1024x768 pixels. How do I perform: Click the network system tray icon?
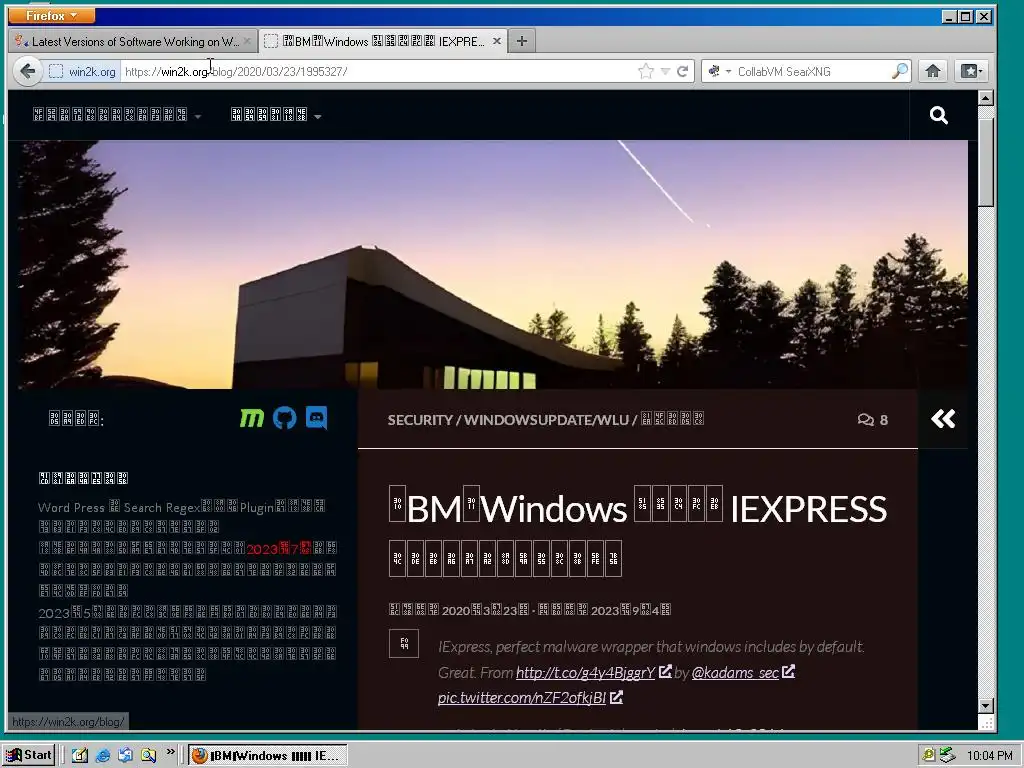click(x=946, y=756)
